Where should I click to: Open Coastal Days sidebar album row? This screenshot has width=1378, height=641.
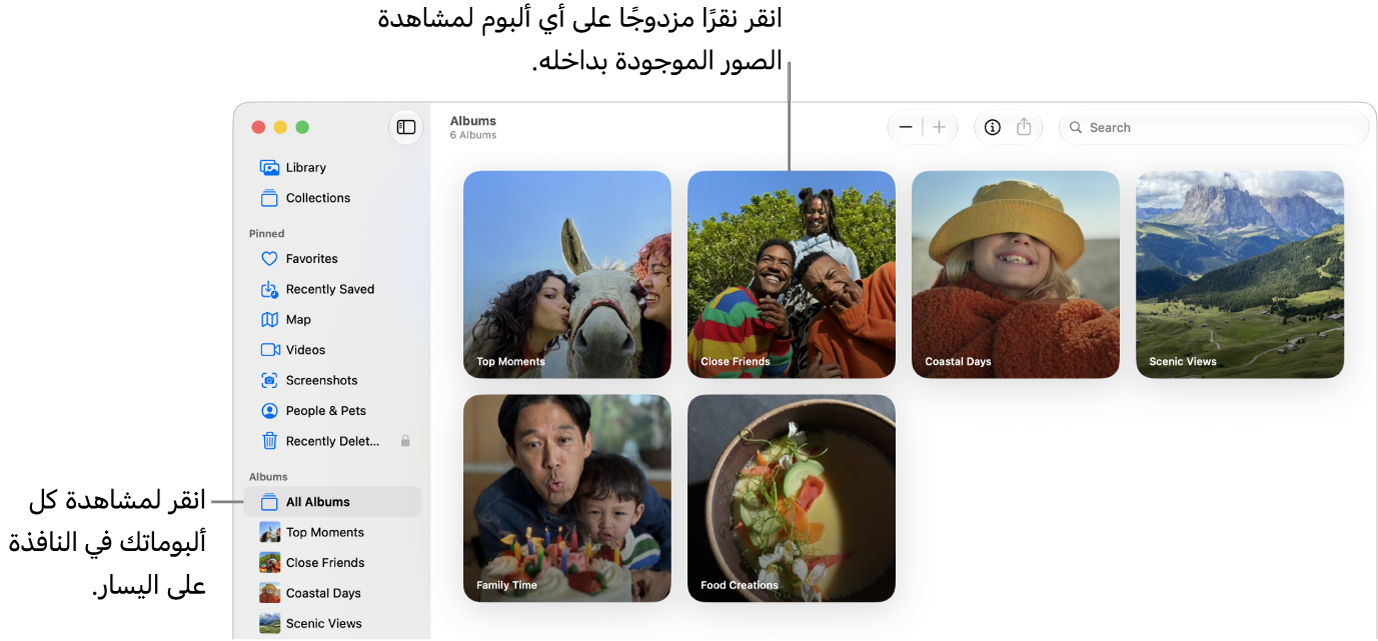[332, 593]
